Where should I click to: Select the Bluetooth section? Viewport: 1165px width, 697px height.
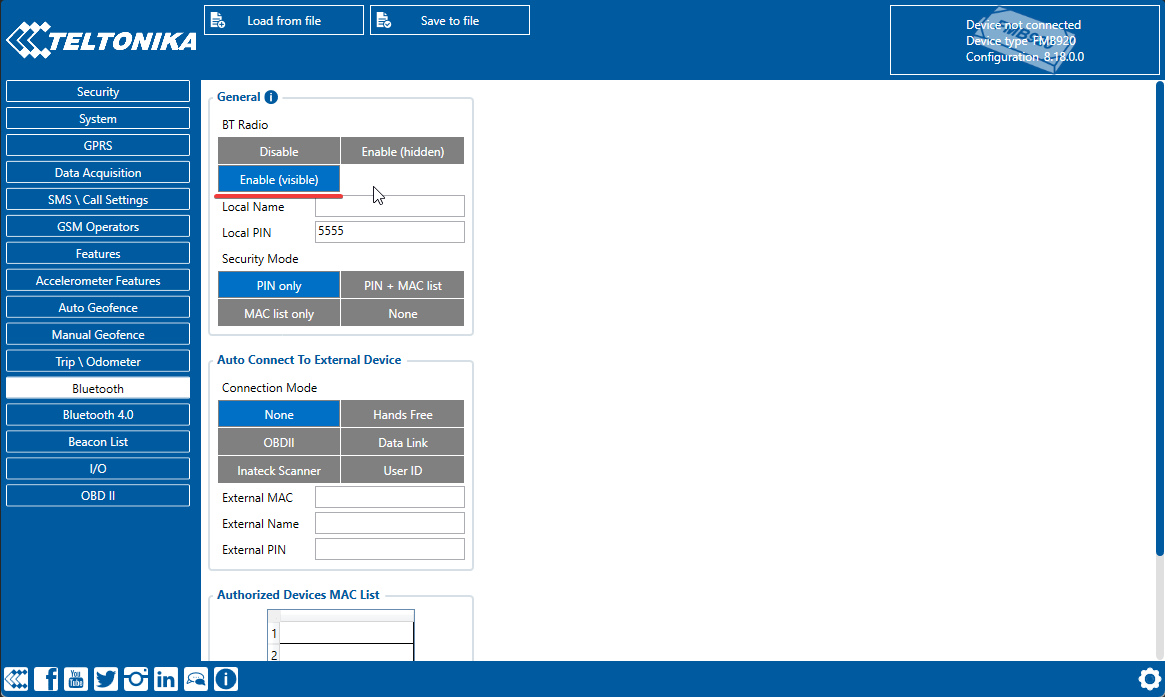(x=98, y=388)
